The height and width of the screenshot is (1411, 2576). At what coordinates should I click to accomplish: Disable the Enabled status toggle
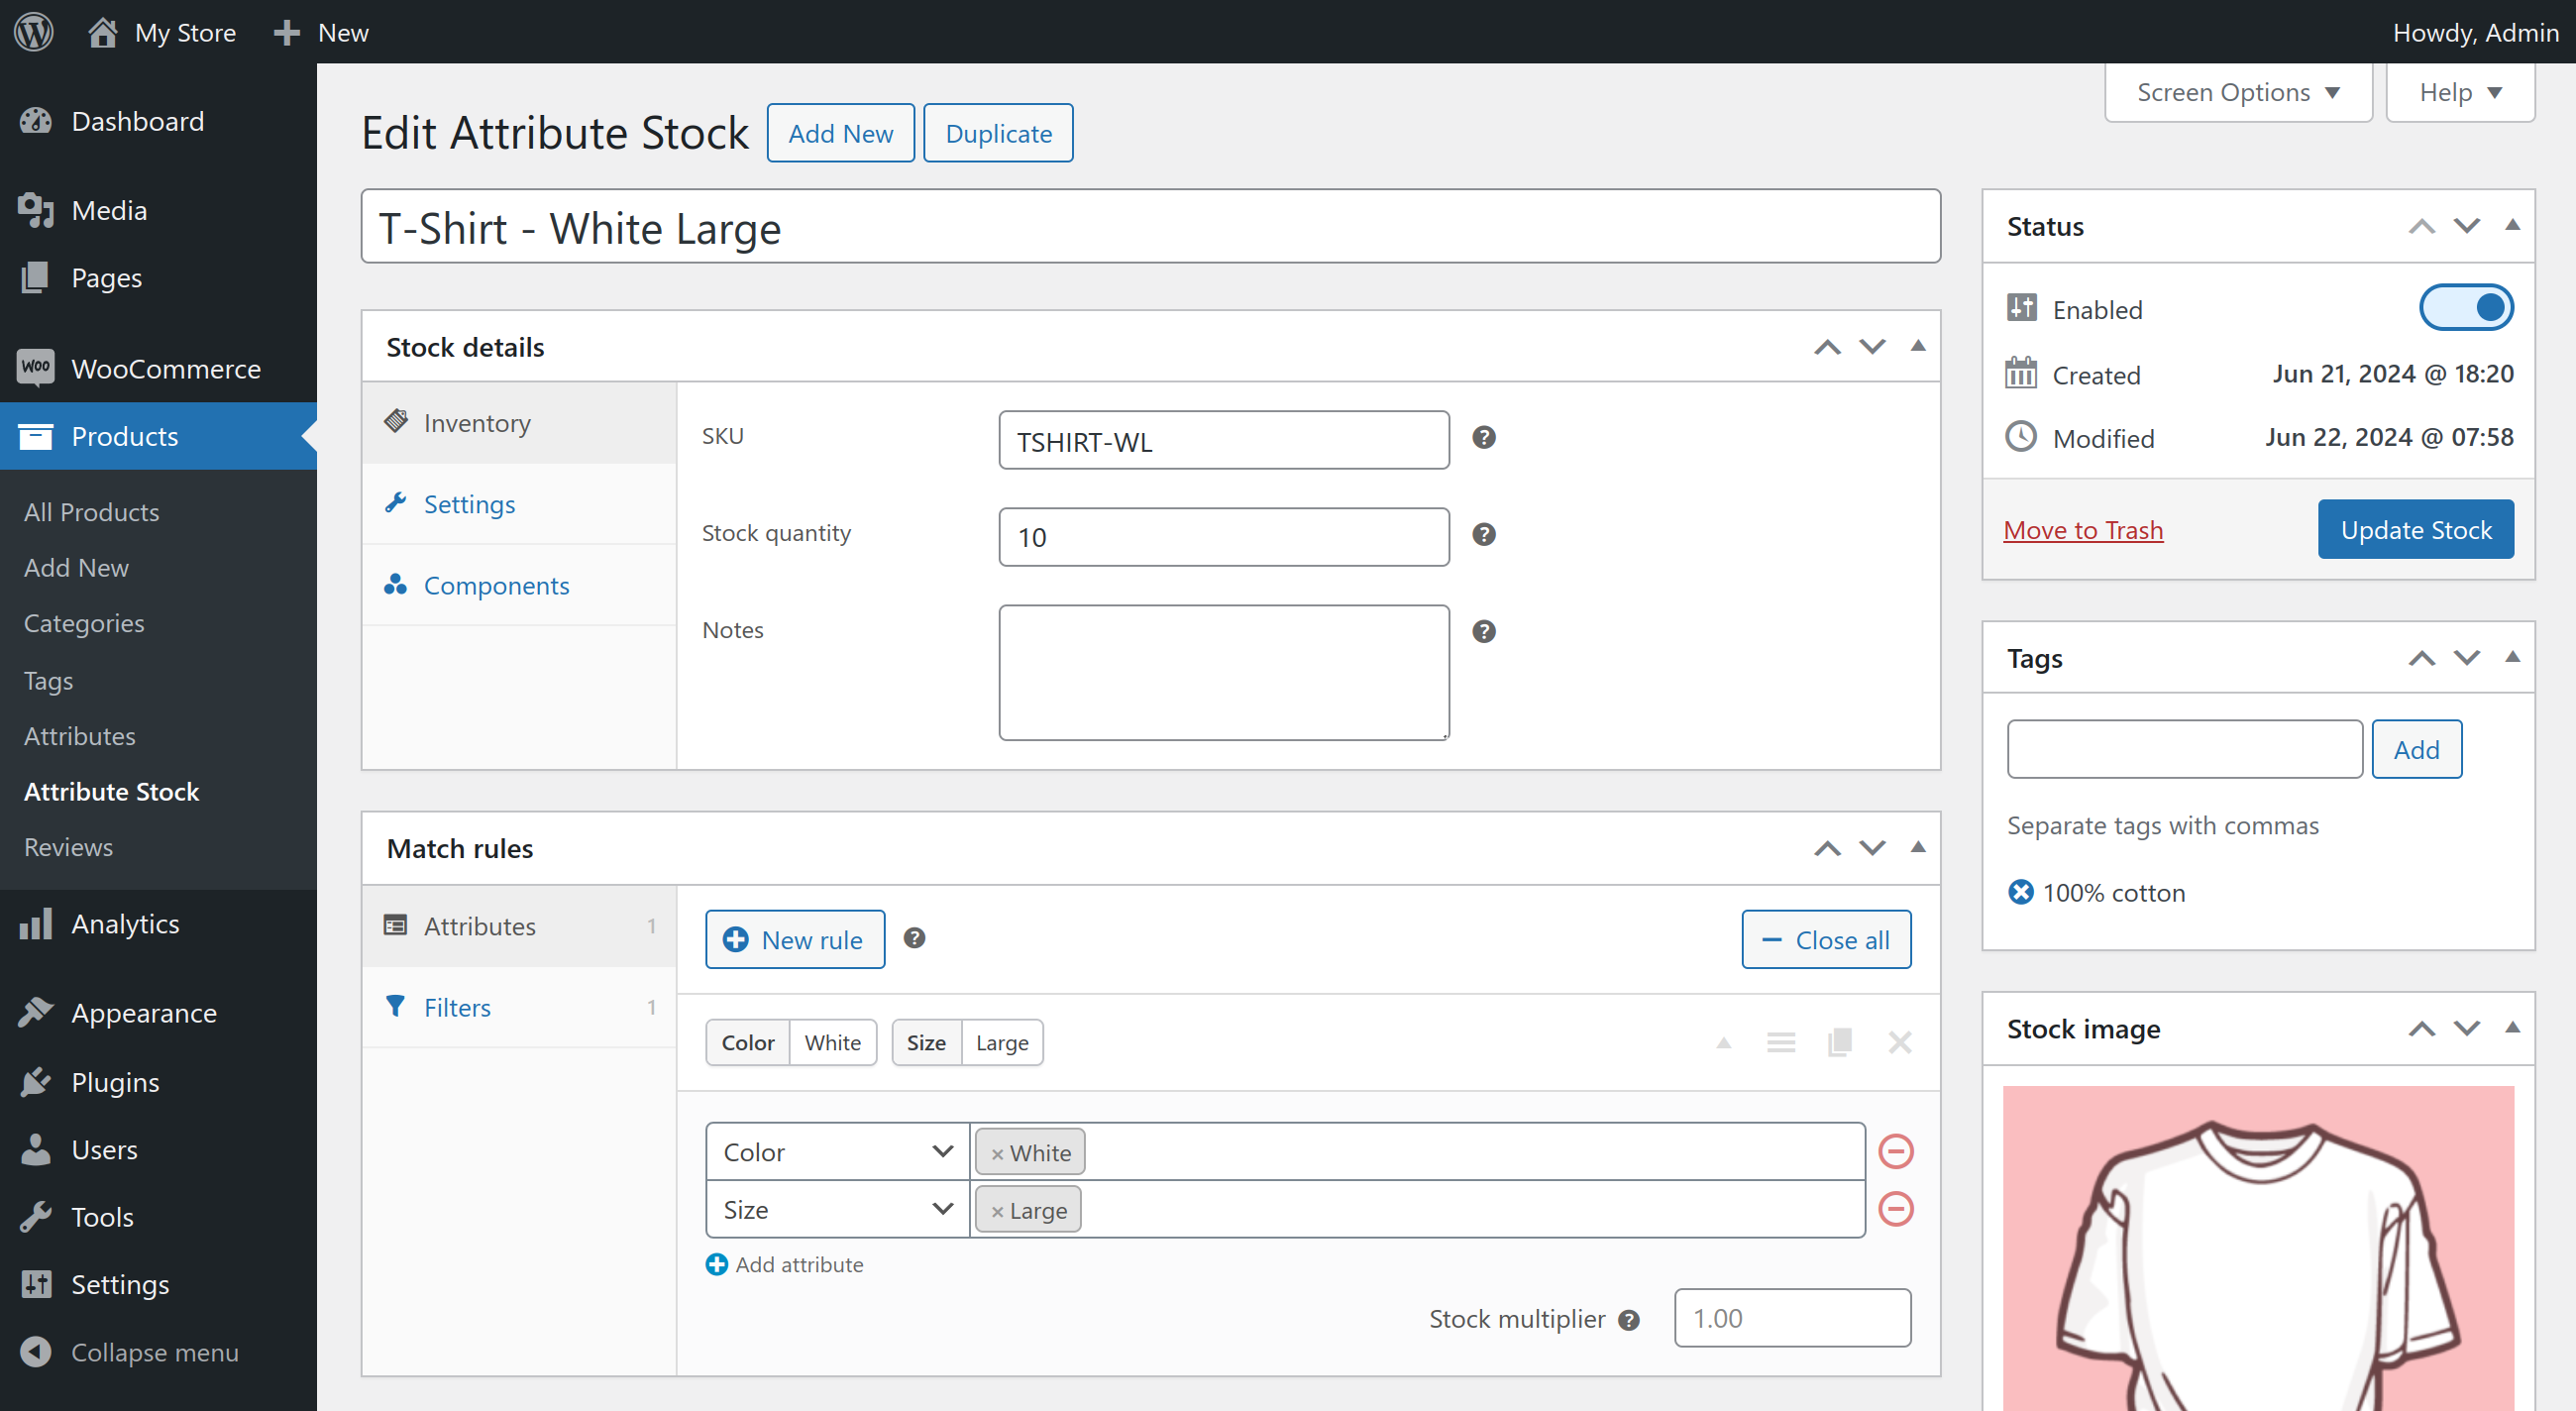click(x=2467, y=307)
